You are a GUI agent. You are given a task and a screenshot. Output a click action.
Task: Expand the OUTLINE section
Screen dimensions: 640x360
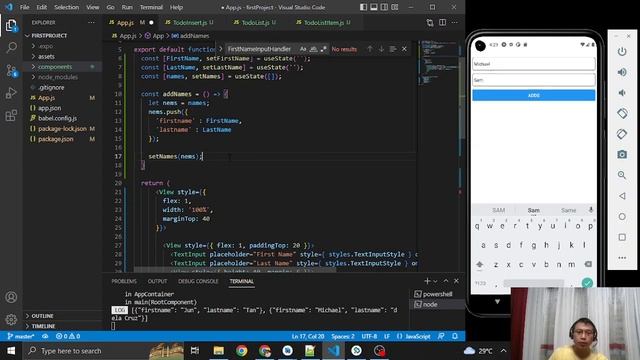click(x=42, y=316)
